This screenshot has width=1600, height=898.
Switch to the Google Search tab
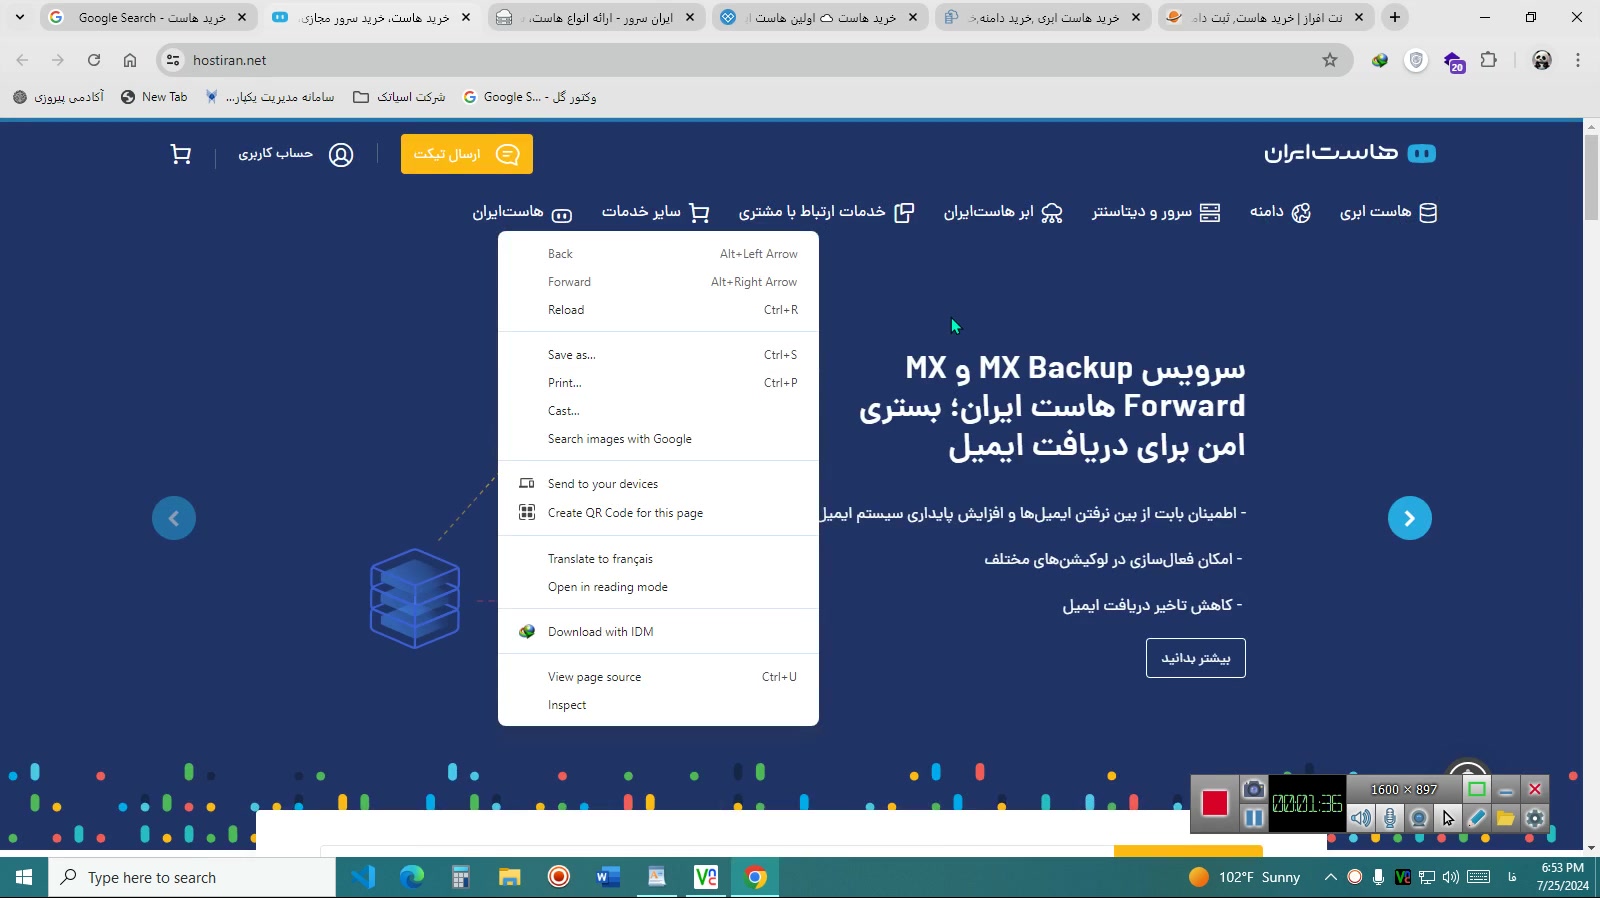pos(148,17)
